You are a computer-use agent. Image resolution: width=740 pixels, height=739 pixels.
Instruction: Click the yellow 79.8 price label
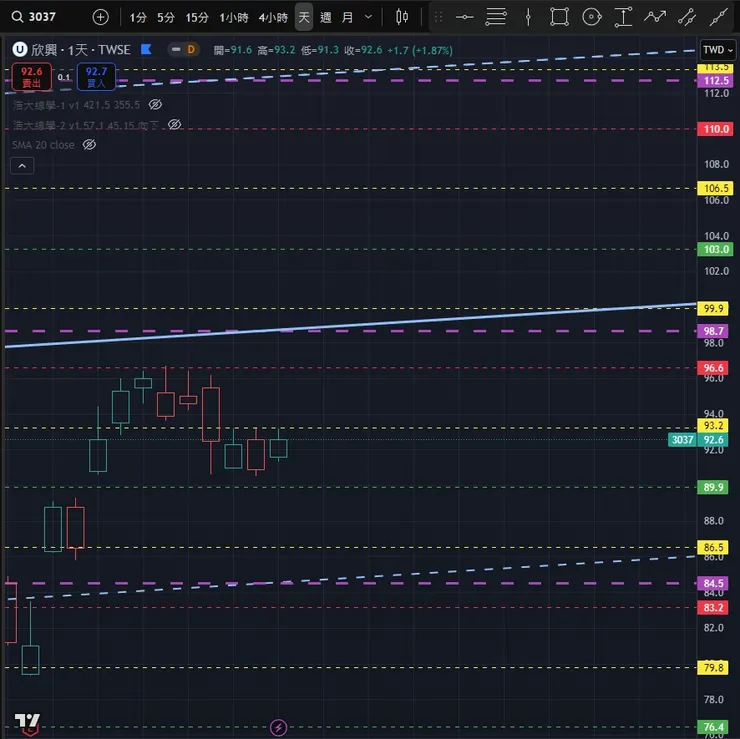713,667
